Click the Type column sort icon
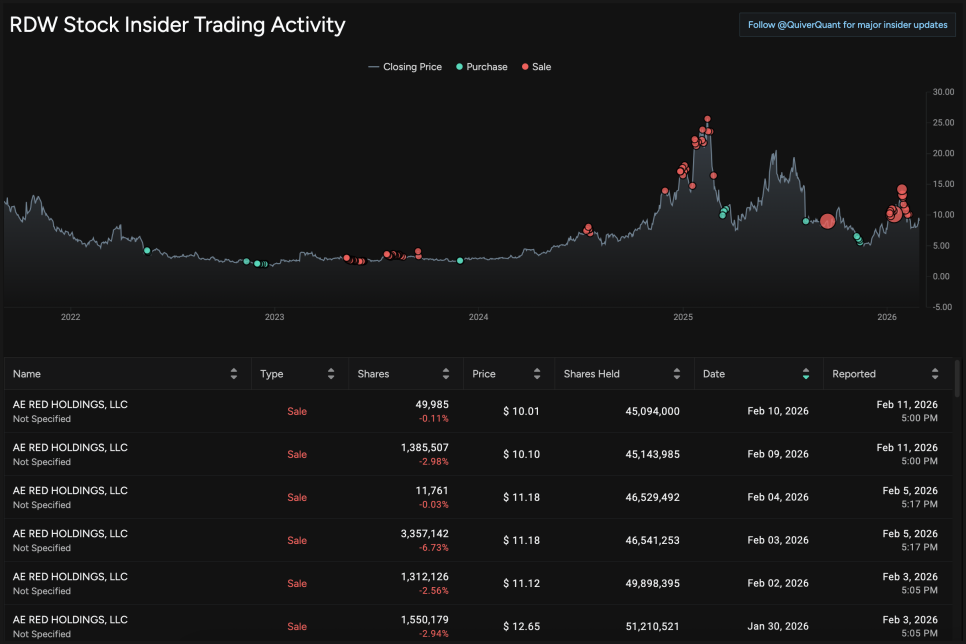966x644 pixels. point(331,374)
